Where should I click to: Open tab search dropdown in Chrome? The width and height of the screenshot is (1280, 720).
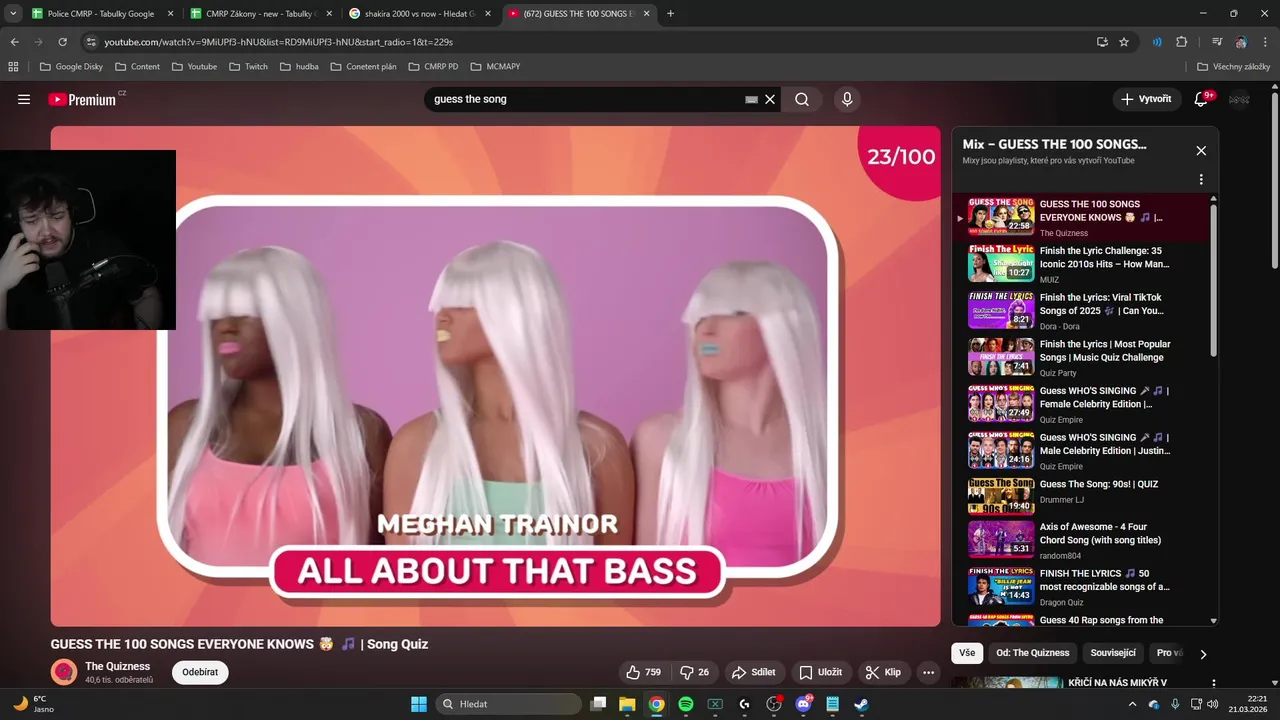tap(13, 14)
